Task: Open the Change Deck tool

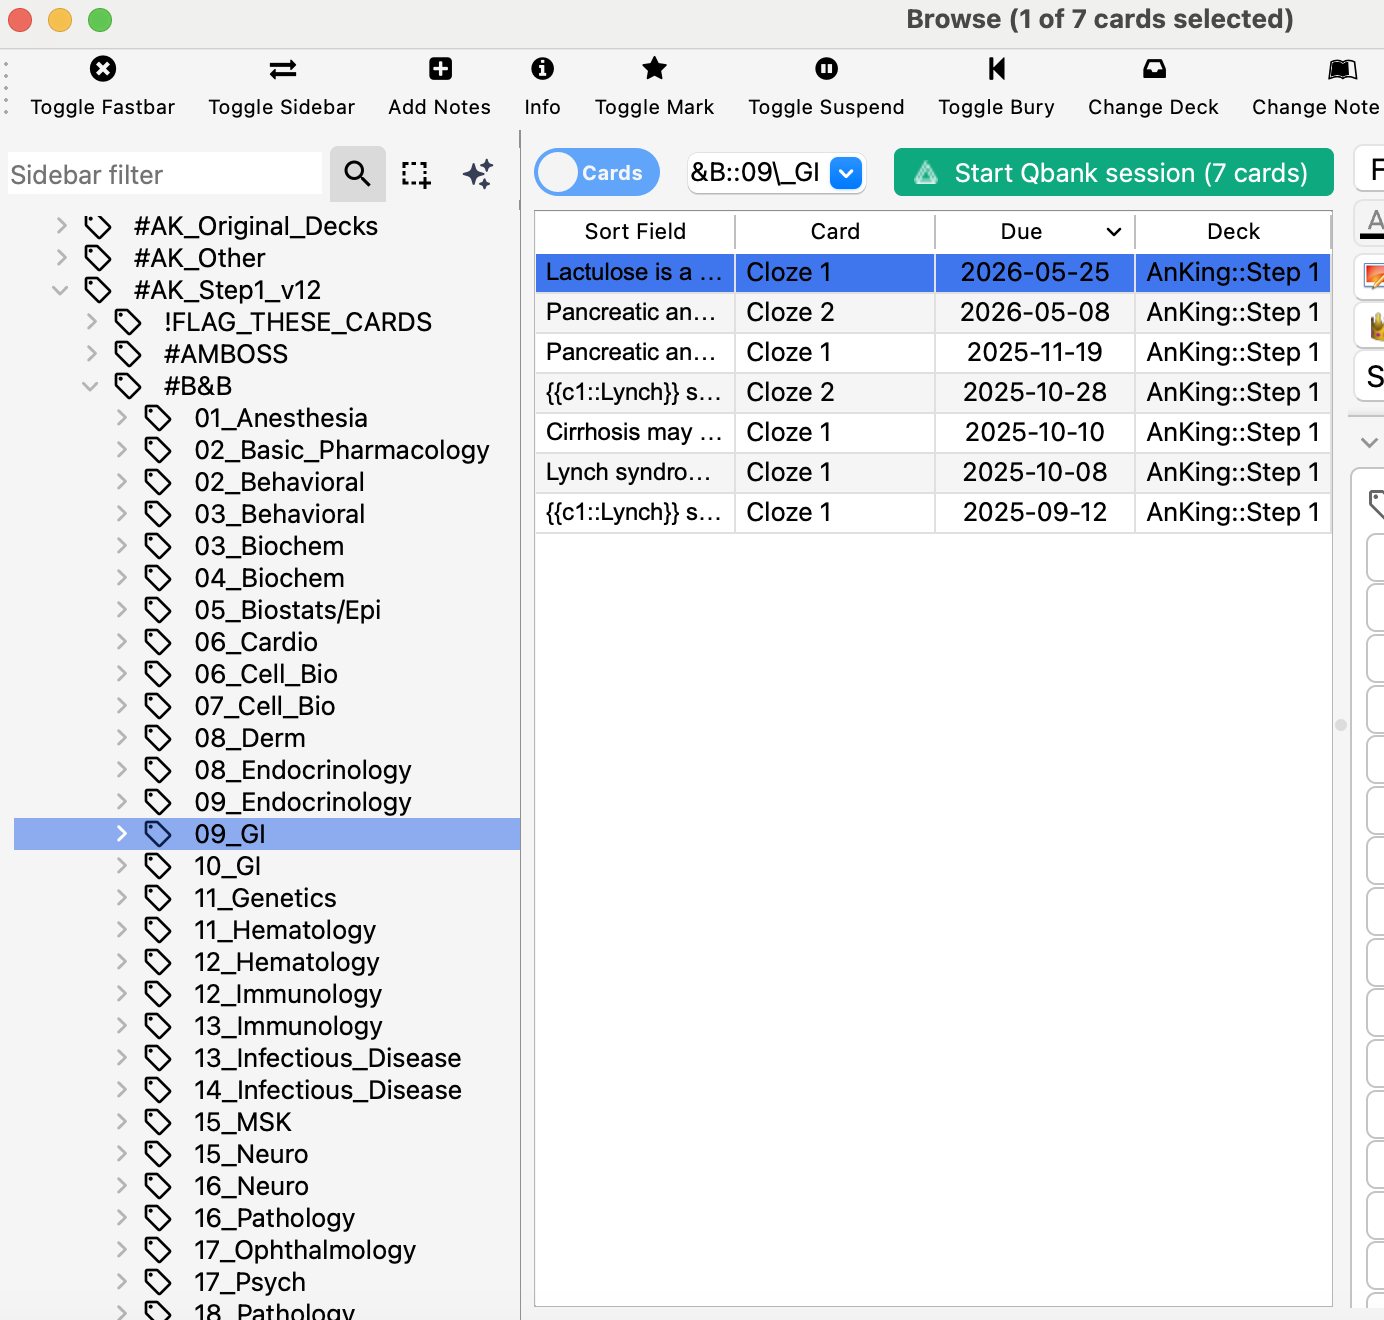Action: pos(1154,69)
